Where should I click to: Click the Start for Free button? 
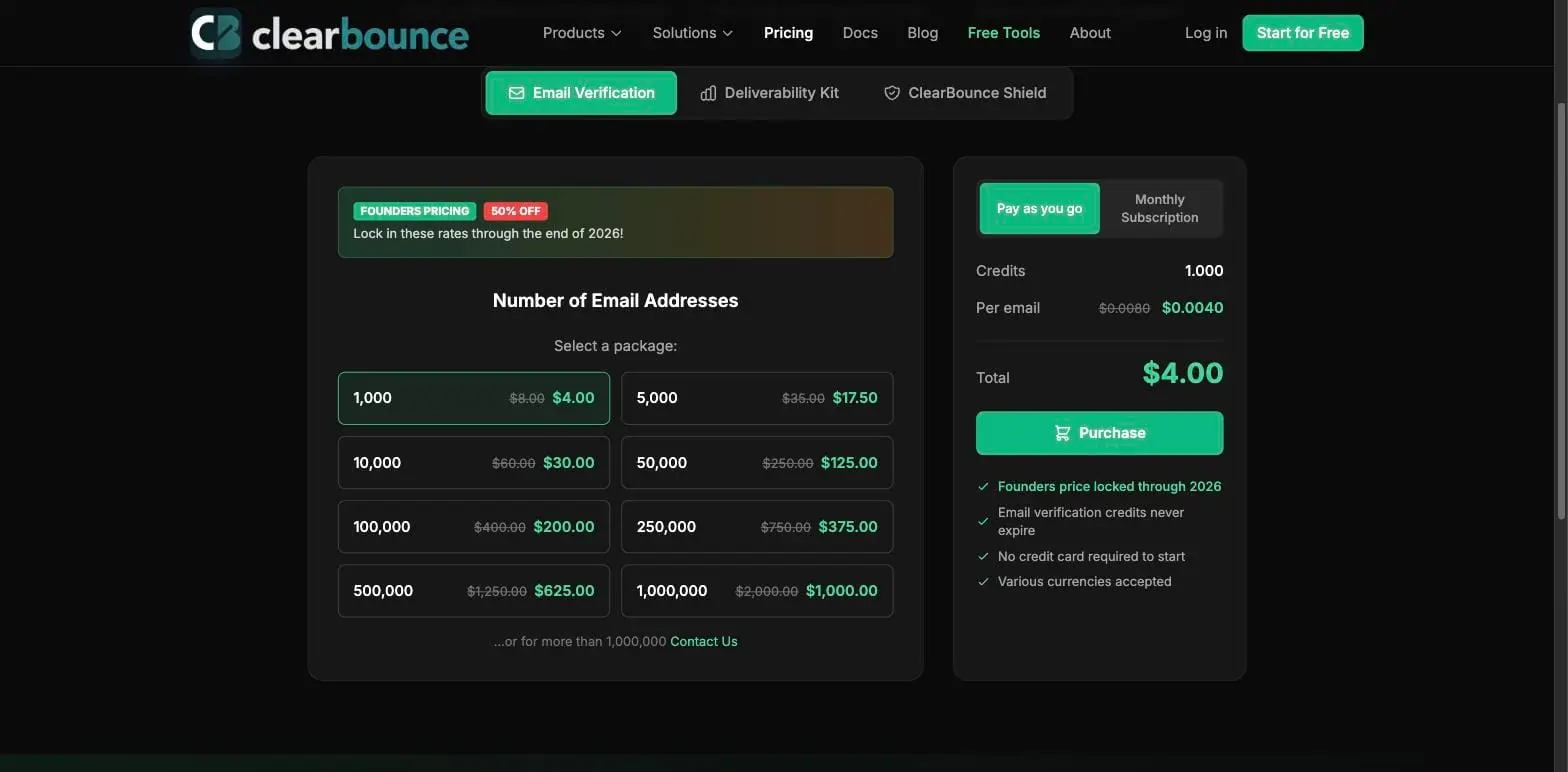pos(1302,33)
